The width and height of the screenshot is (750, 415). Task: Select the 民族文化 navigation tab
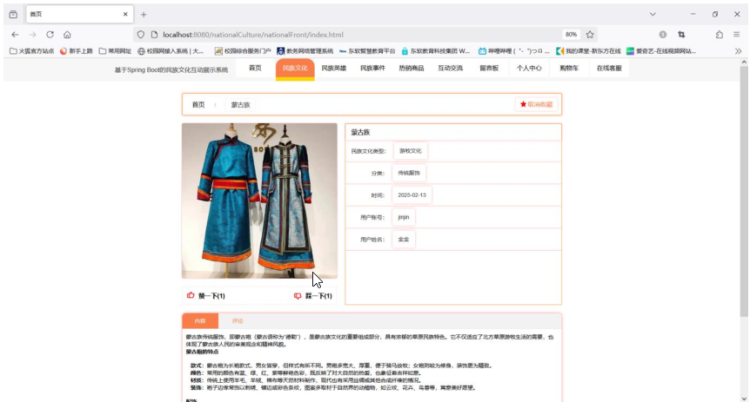pyautogui.click(x=295, y=69)
